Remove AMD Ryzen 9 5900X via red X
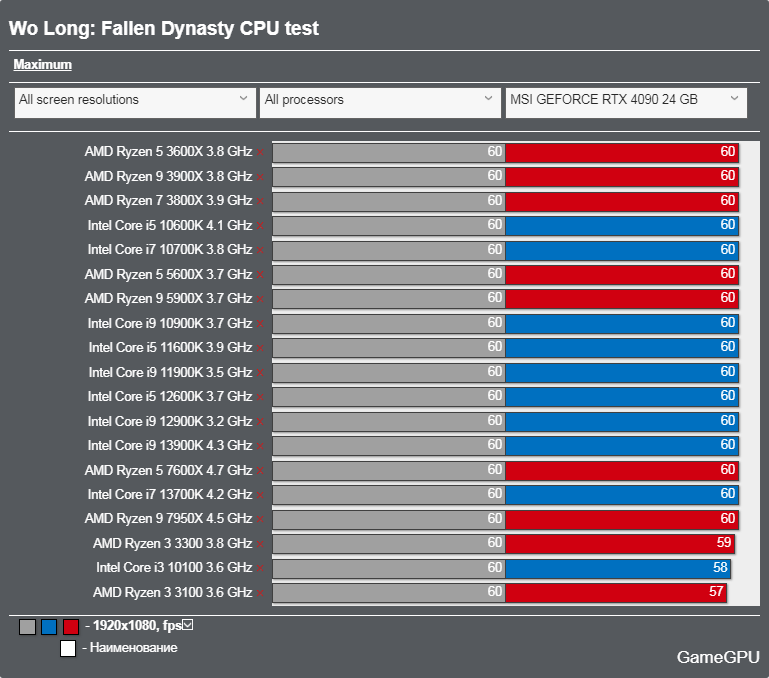769x678 pixels. tap(260, 299)
